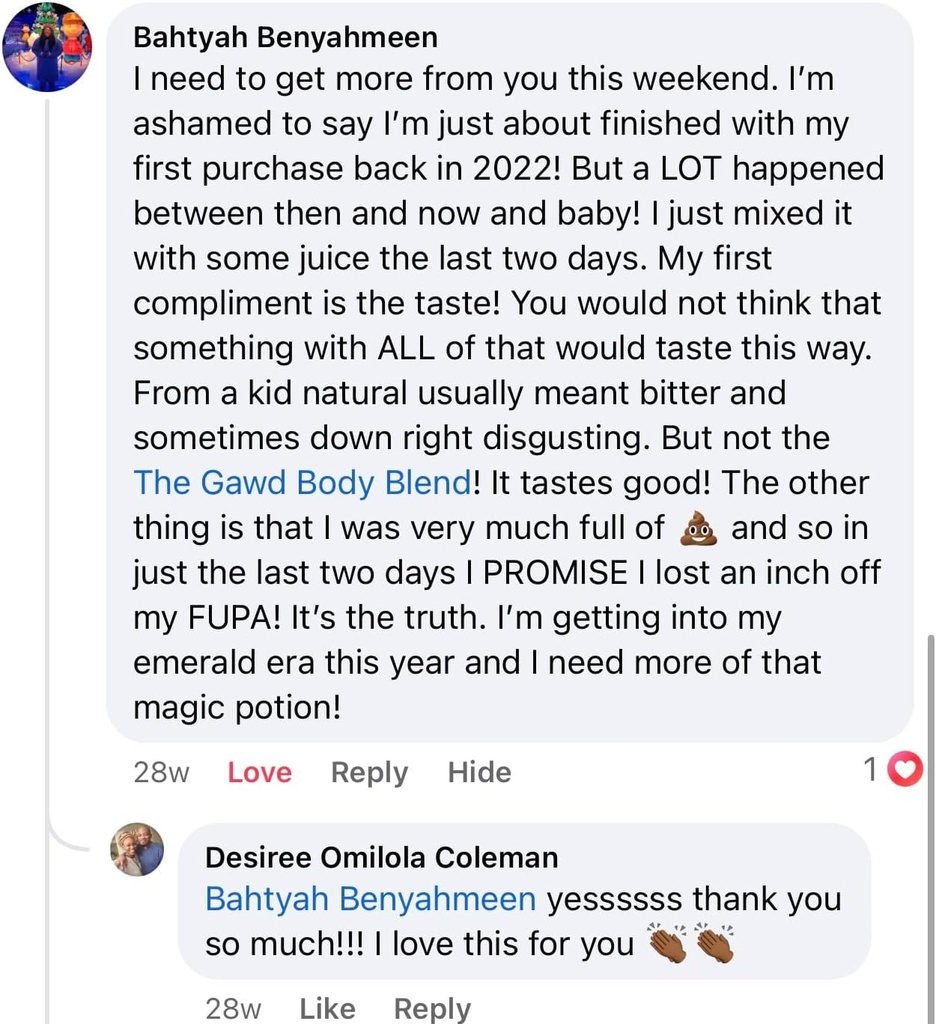Click the 28w timestamp on Bahtyah's comment
The width and height of the screenshot is (936, 1024).
pos(160,771)
